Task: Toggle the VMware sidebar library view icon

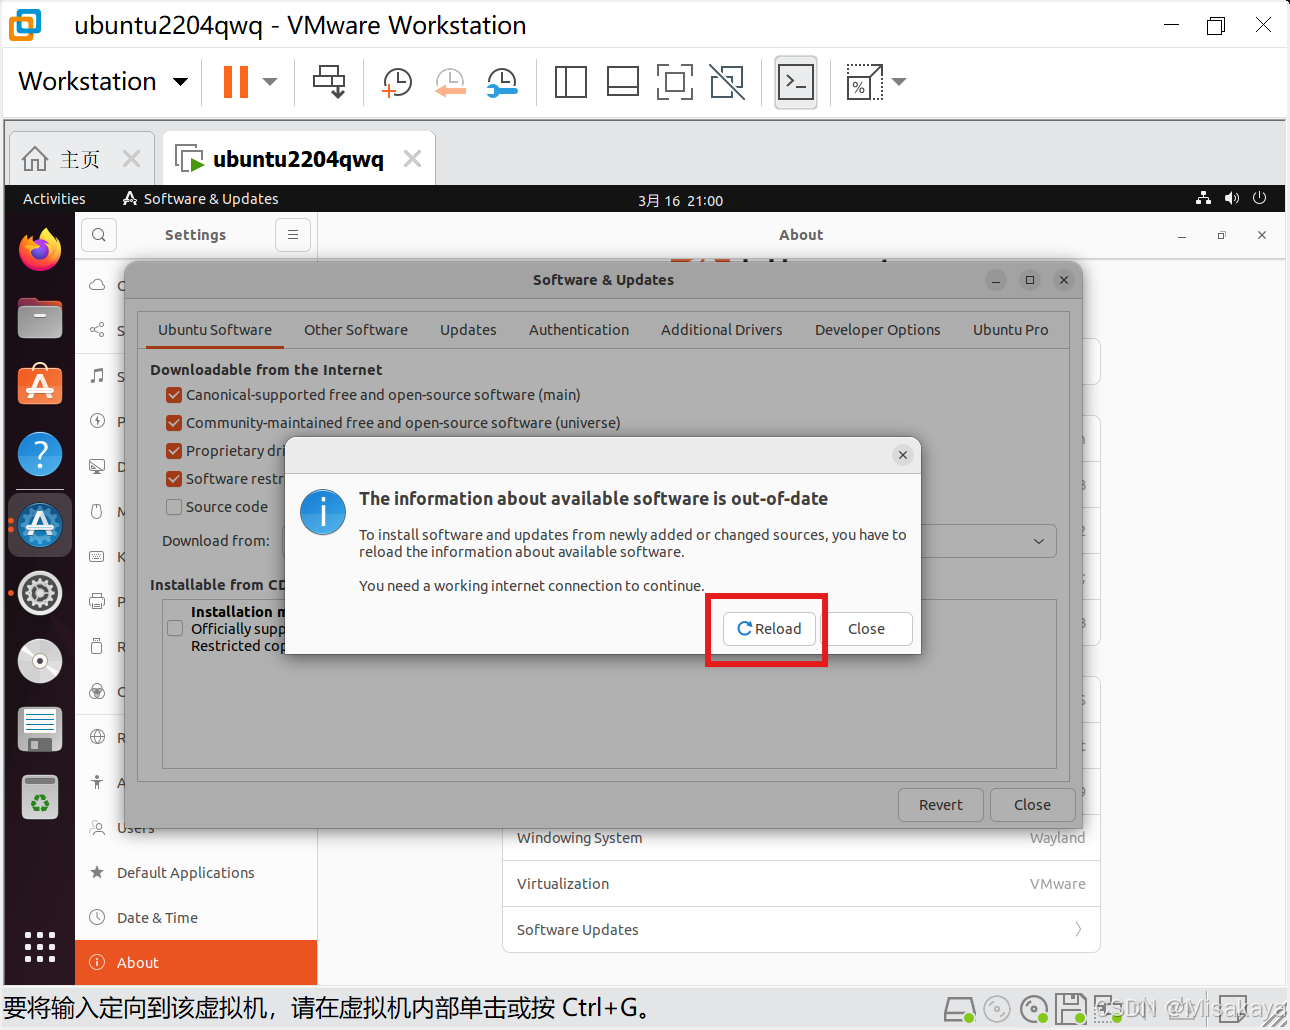Action: coord(571,82)
